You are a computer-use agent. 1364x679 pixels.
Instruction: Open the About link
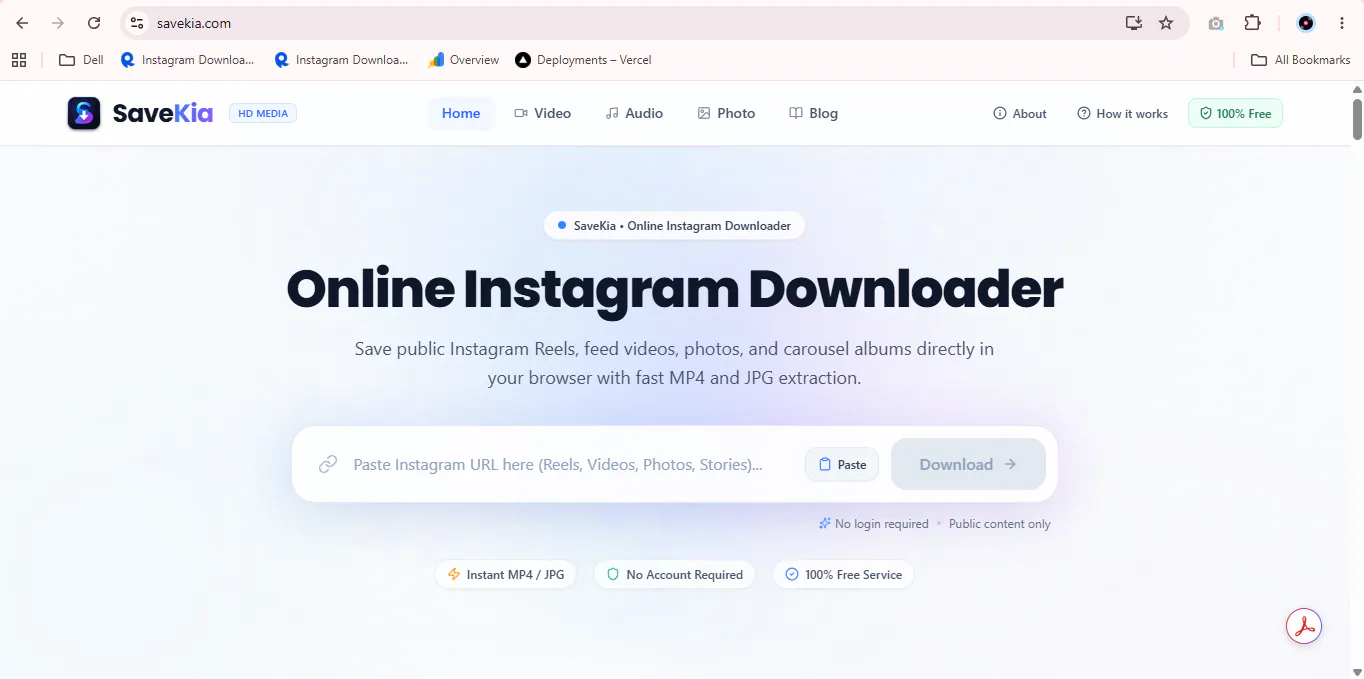pyautogui.click(x=1020, y=114)
